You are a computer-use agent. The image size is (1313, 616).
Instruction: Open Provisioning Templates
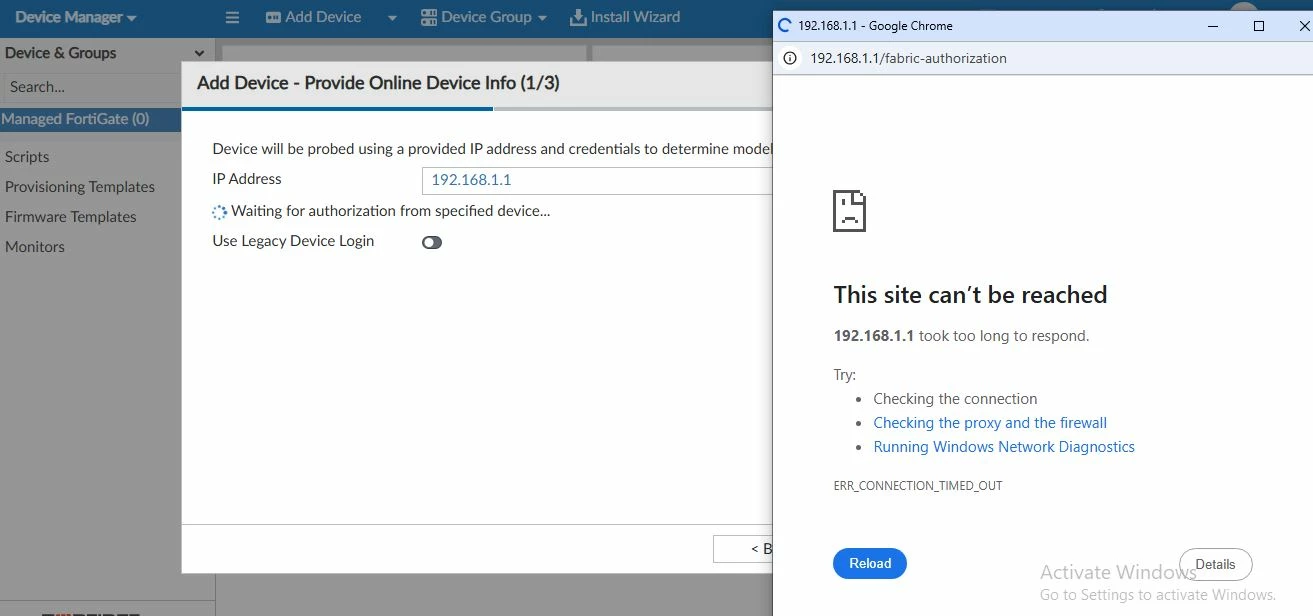point(80,187)
